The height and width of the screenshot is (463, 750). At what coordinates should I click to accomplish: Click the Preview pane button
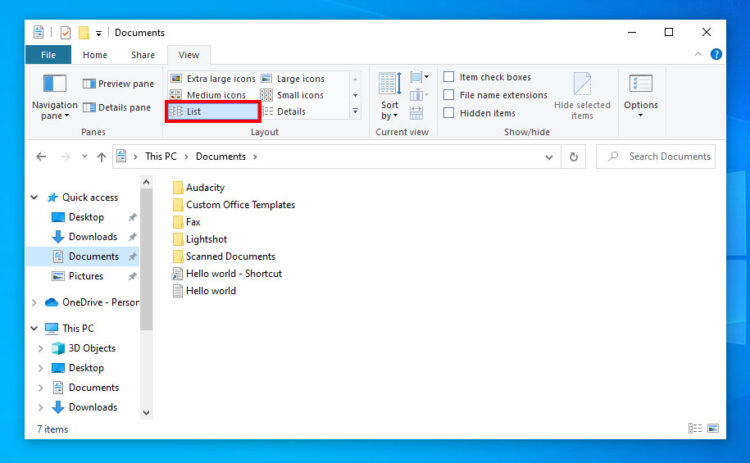pyautogui.click(x=118, y=84)
